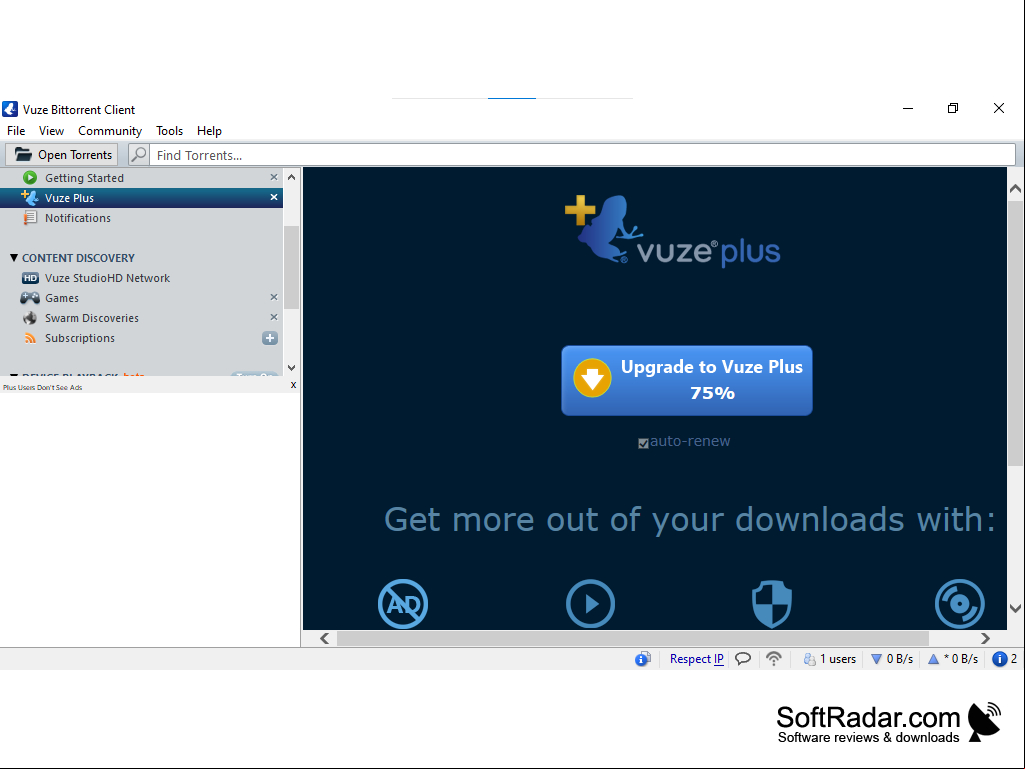Click the yellow download arrow icon
The width and height of the screenshot is (1025, 769).
592,378
